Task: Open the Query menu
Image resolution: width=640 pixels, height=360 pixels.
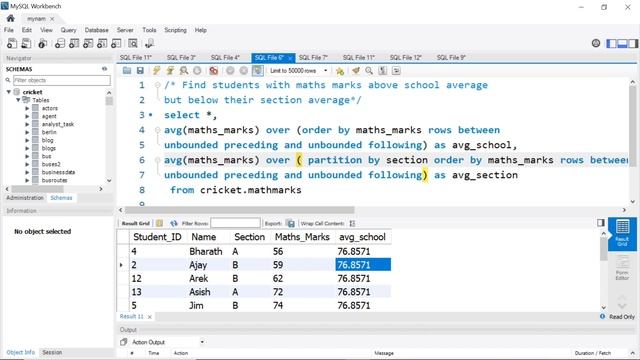Action: pos(68,30)
